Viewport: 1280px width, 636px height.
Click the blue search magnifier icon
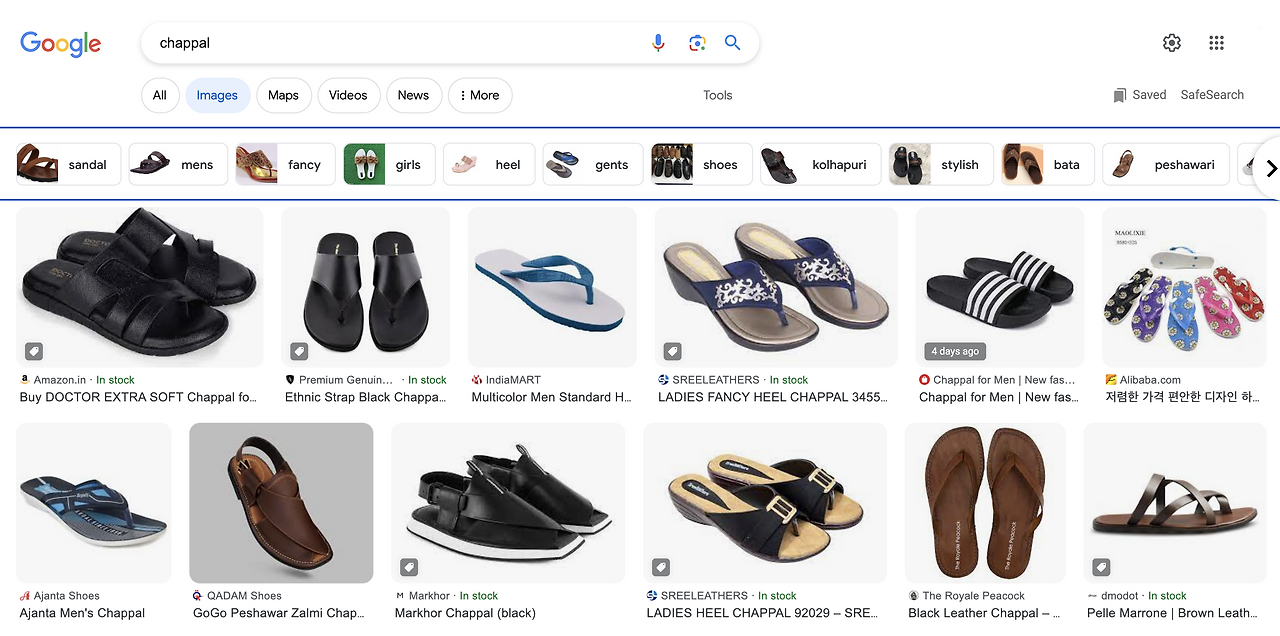(733, 43)
